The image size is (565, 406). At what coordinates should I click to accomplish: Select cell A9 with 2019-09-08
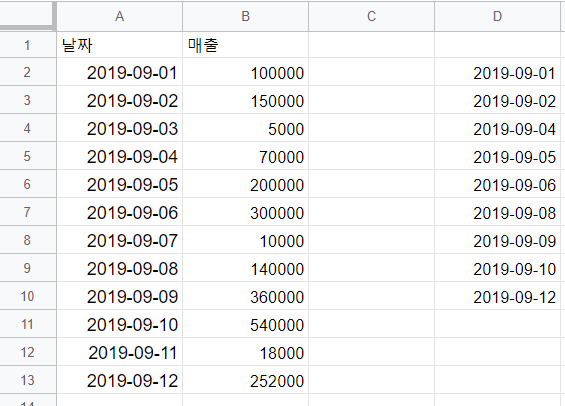120,268
